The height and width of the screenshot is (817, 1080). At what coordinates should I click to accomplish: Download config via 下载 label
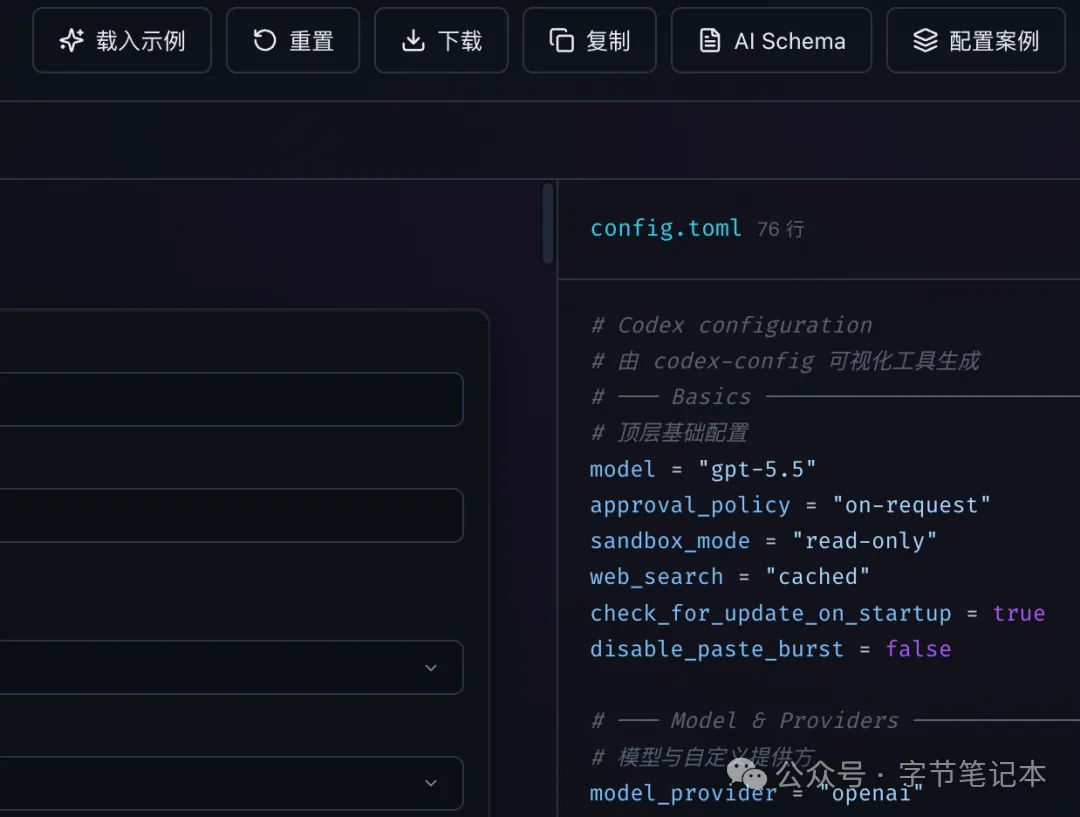460,41
